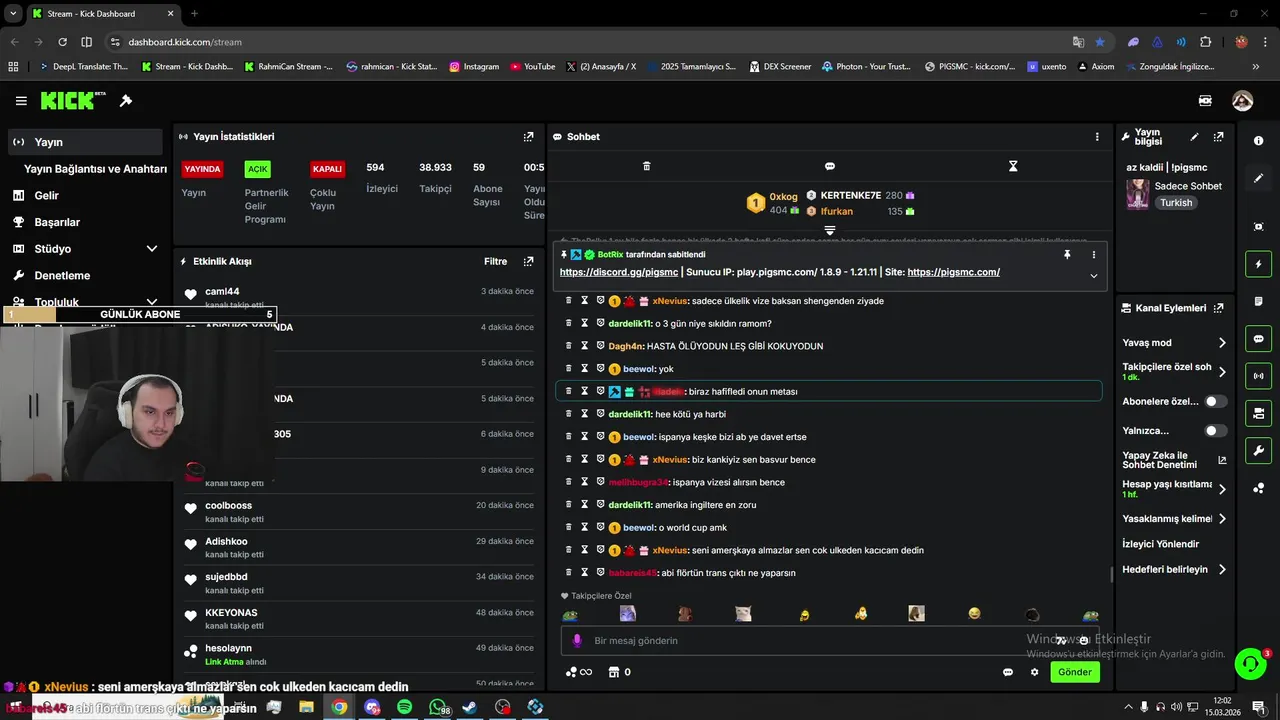Edit stream info with pencil in Yayın bilgisi
The height and width of the screenshot is (720, 1280).
[1194, 137]
